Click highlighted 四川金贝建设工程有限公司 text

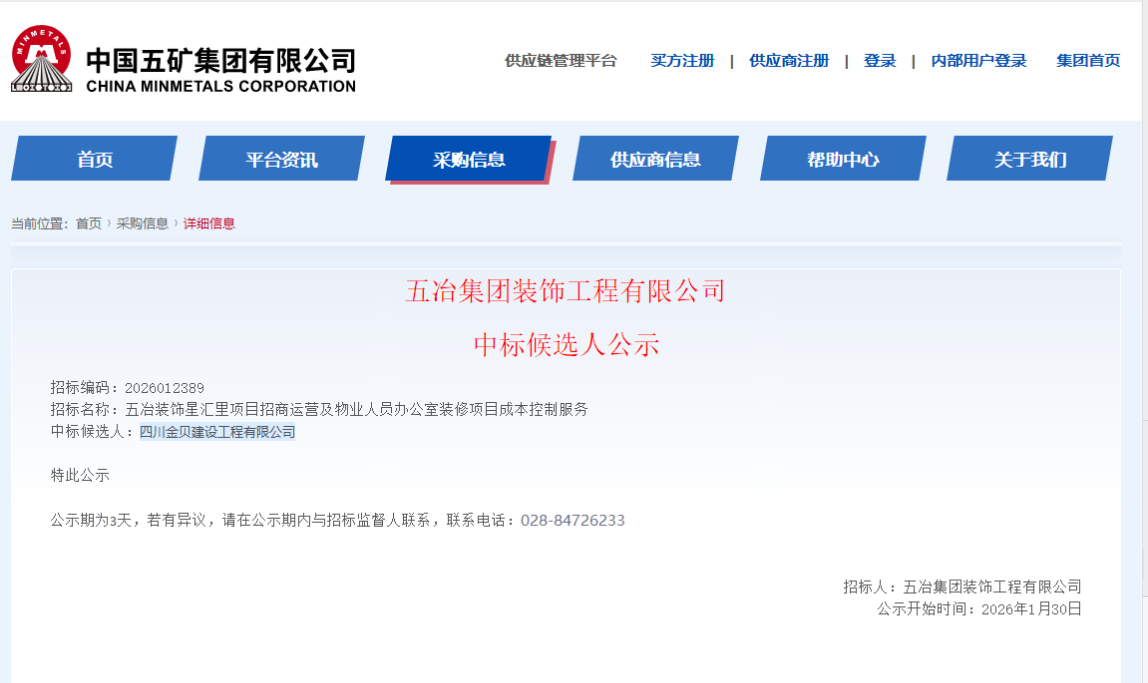[217, 432]
